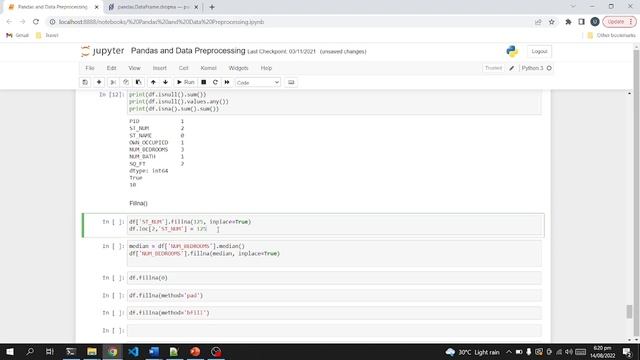Click the notebook vertical scrollbar thumb
The image size is (640, 360).
point(629,311)
